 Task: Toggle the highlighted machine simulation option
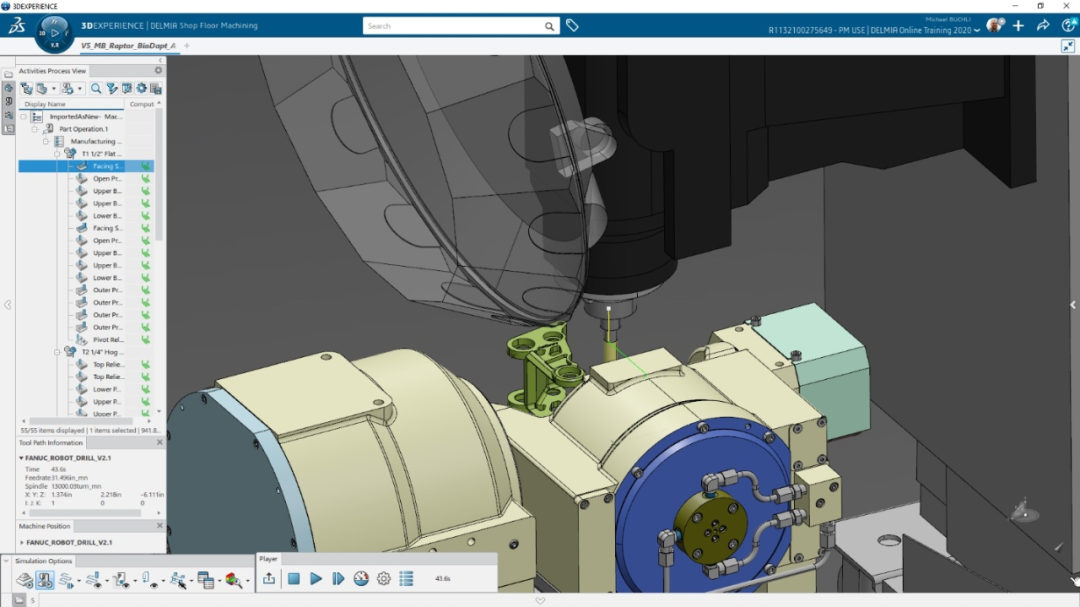click(x=45, y=580)
